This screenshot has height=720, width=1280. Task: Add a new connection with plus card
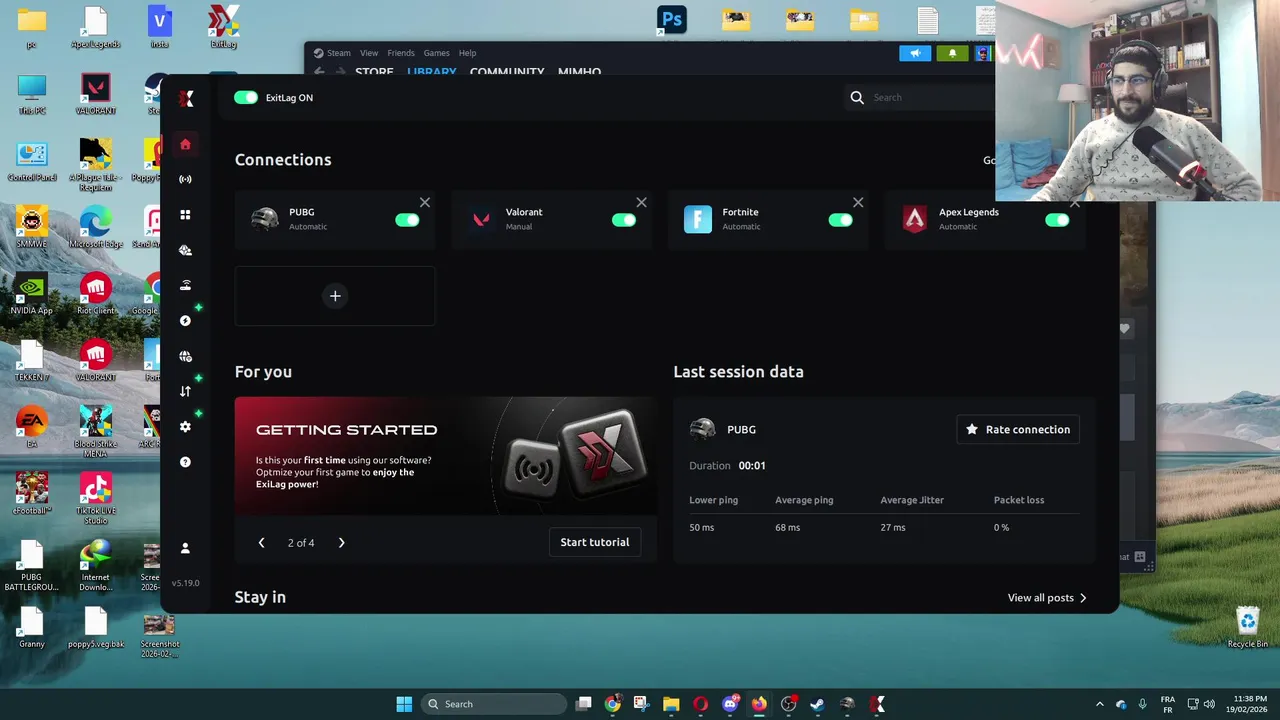tap(335, 296)
